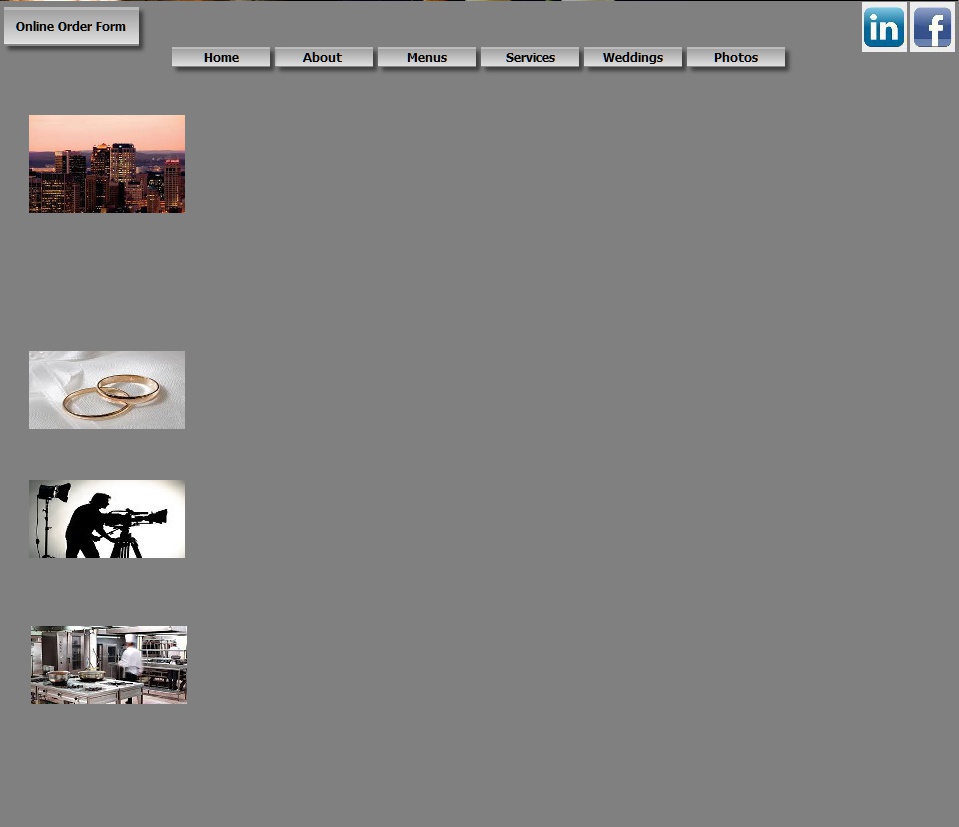Viewport: 959px width, 827px height.
Task: Start an online order from top-left button
Action: coord(71,27)
